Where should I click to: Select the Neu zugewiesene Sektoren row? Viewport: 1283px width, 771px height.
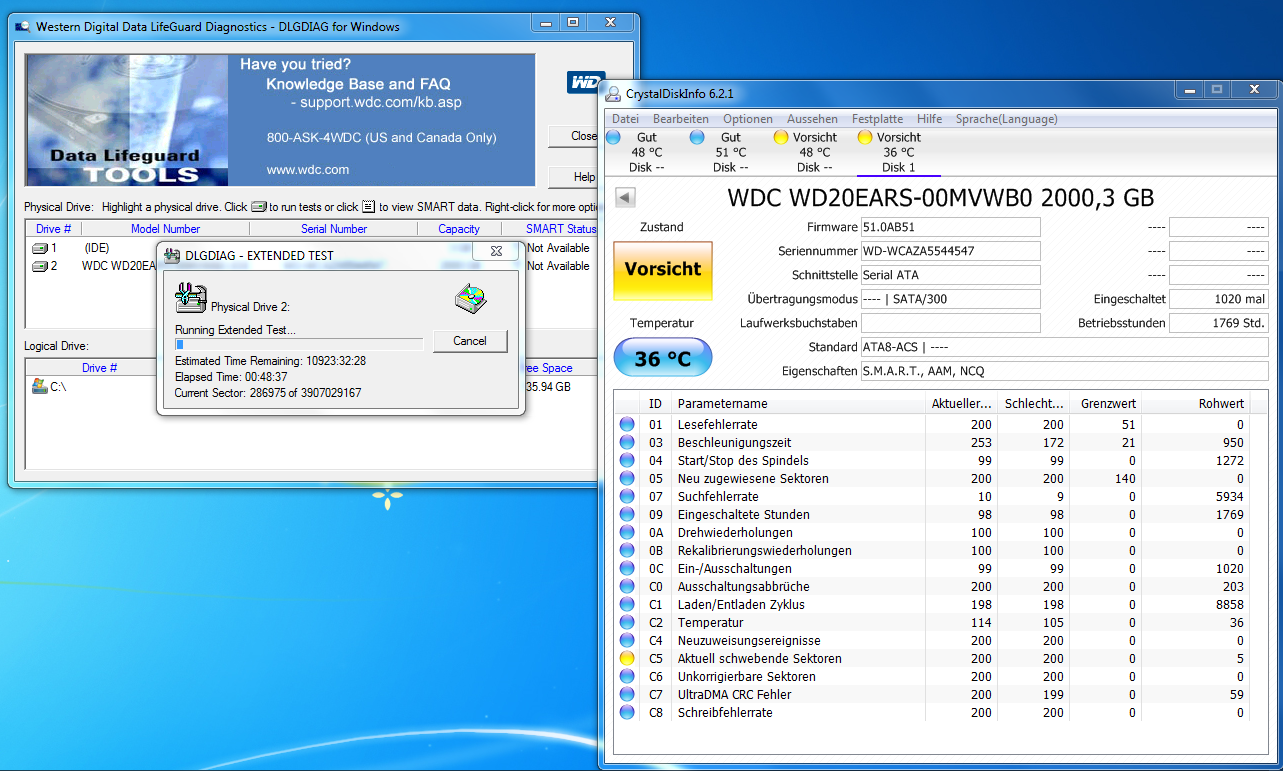[x=932, y=479]
